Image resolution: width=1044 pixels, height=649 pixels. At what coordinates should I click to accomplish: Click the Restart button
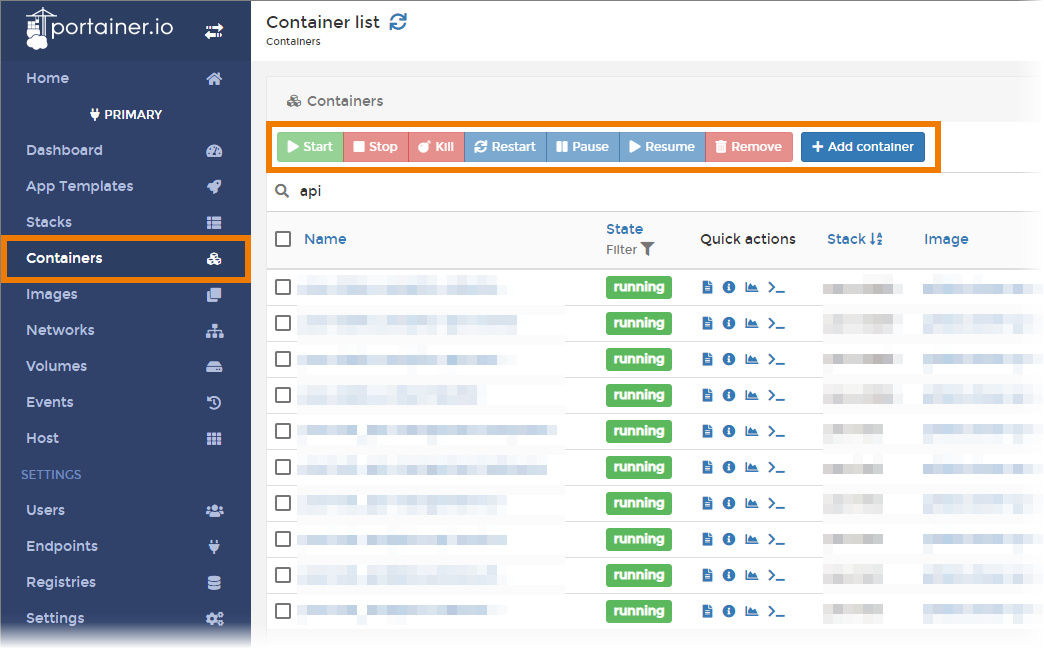[x=505, y=146]
